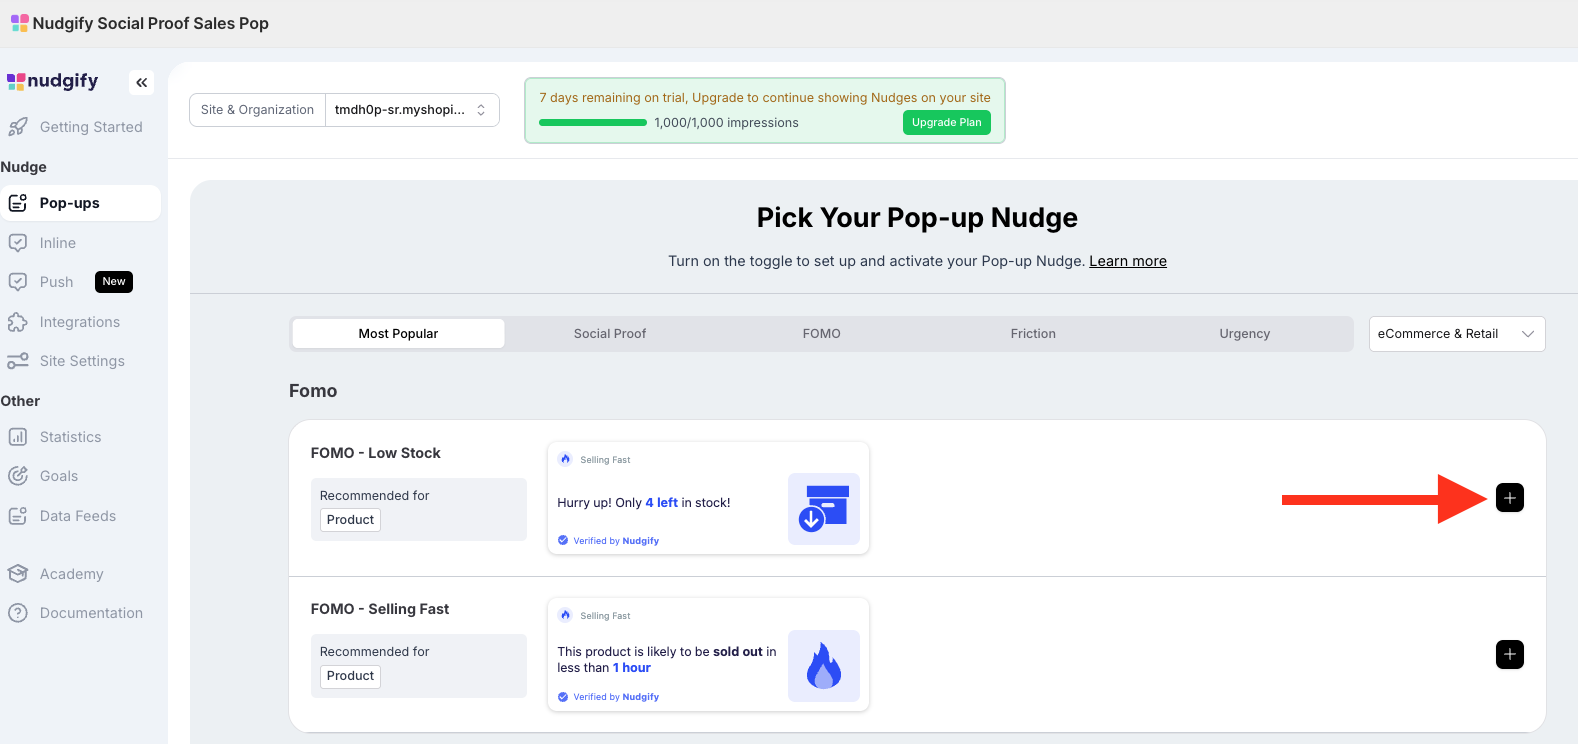Click flame badge in Selling Fast preview

click(x=566, y=615)
